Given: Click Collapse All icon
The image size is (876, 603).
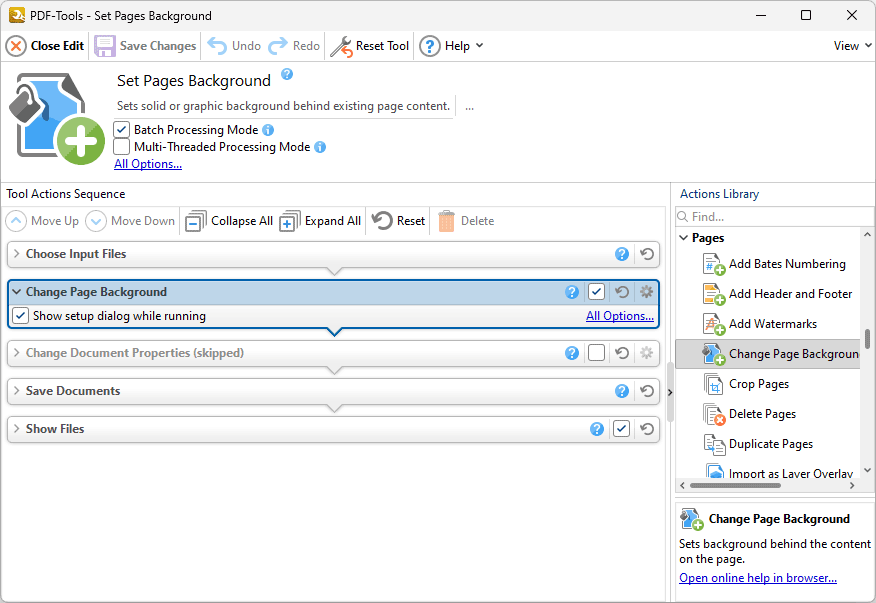Looking at the screenshot, I should 196,221.
